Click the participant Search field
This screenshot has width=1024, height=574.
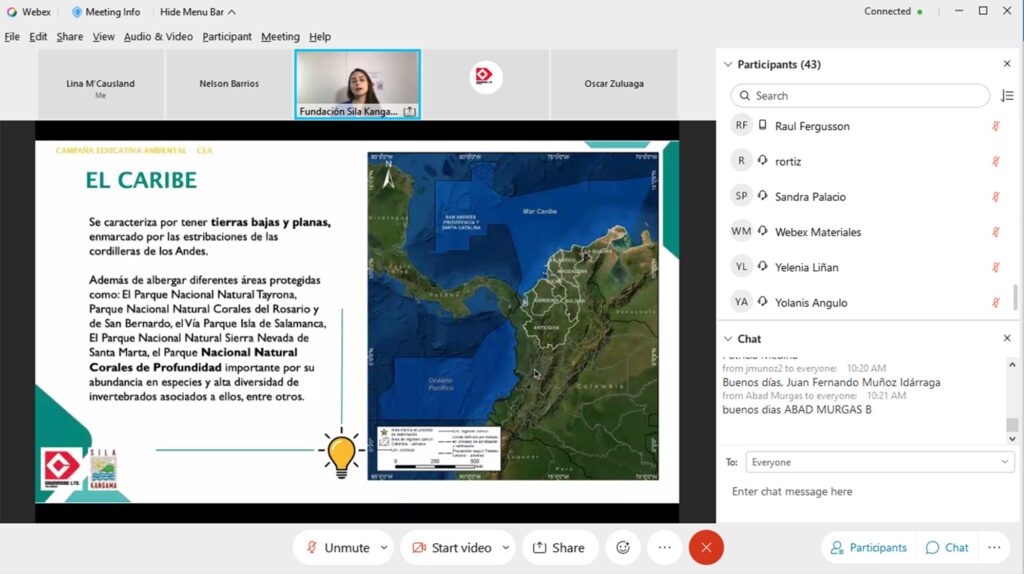point(860,95)
